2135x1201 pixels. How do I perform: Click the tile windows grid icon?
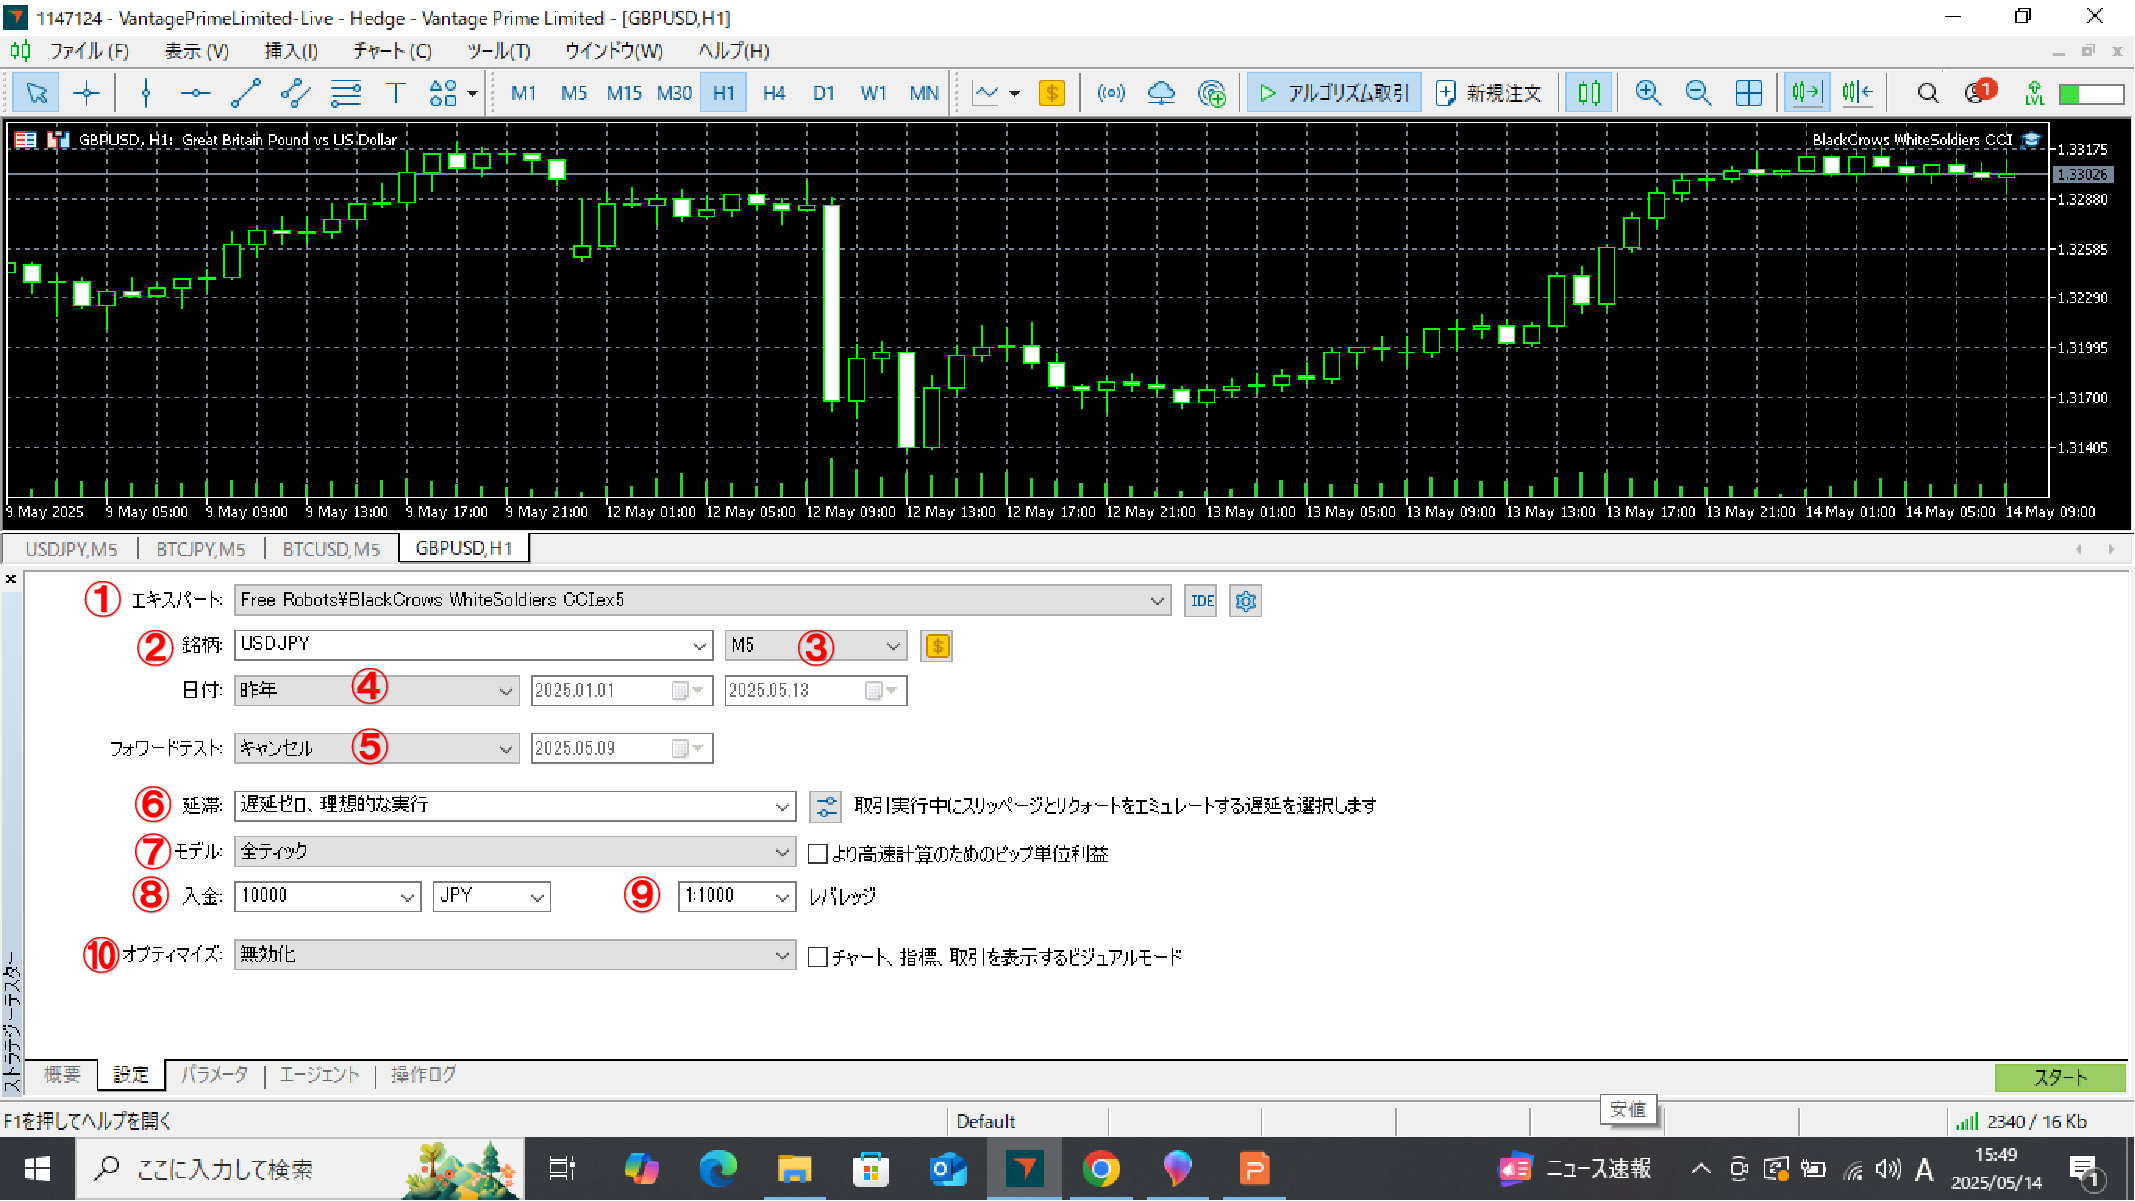pyautogui.click(x=1748, y=93)
